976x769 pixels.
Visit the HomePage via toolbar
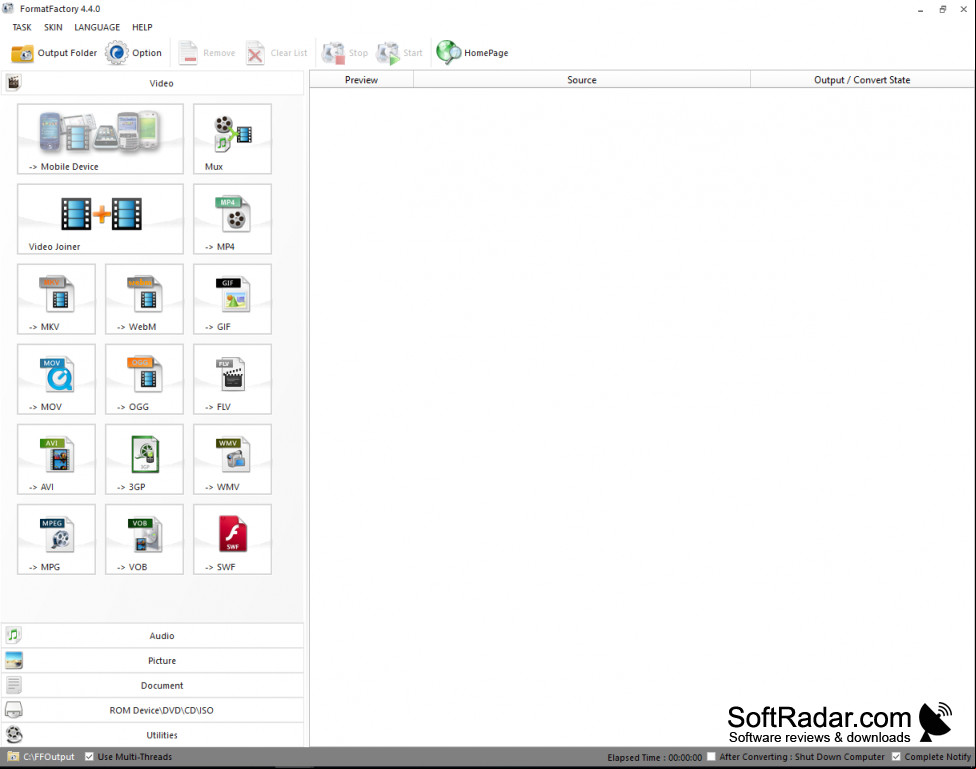tap(472, 53)
